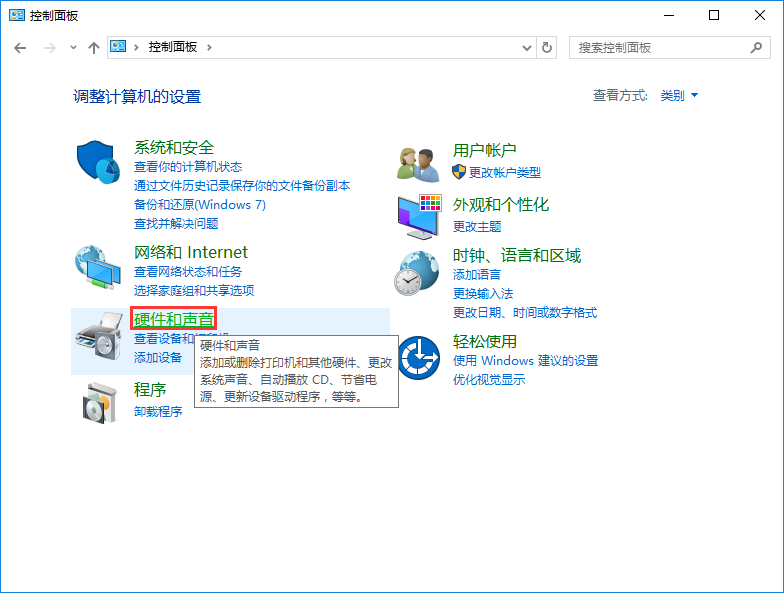
Task: Click the Programs disc box icon
Action: point(98,402)
